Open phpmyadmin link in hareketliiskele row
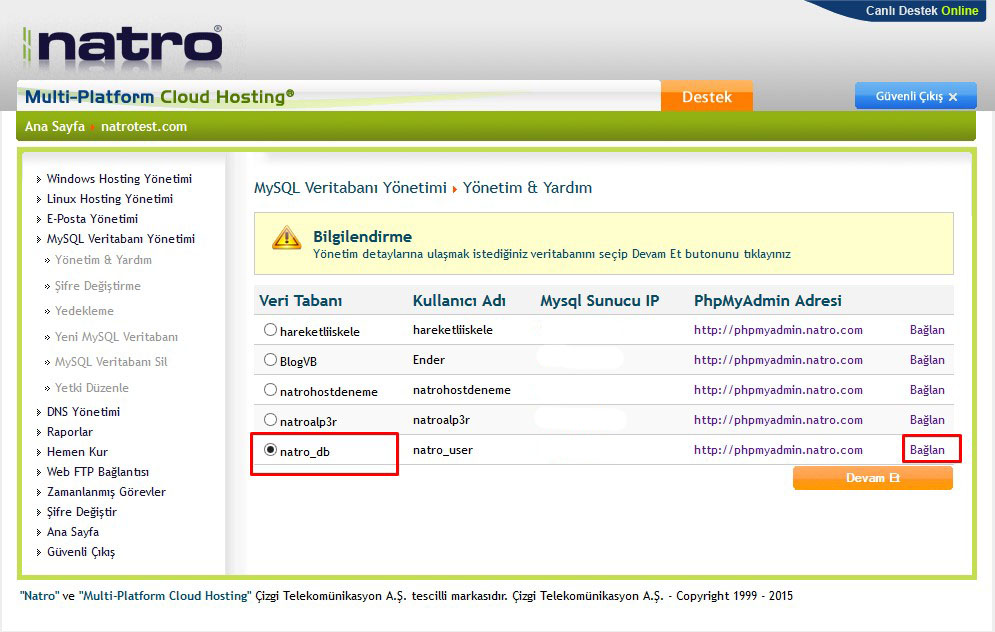The height and width of the screenshot is (632, 995). pyautogui.click(x=778, y=330)
